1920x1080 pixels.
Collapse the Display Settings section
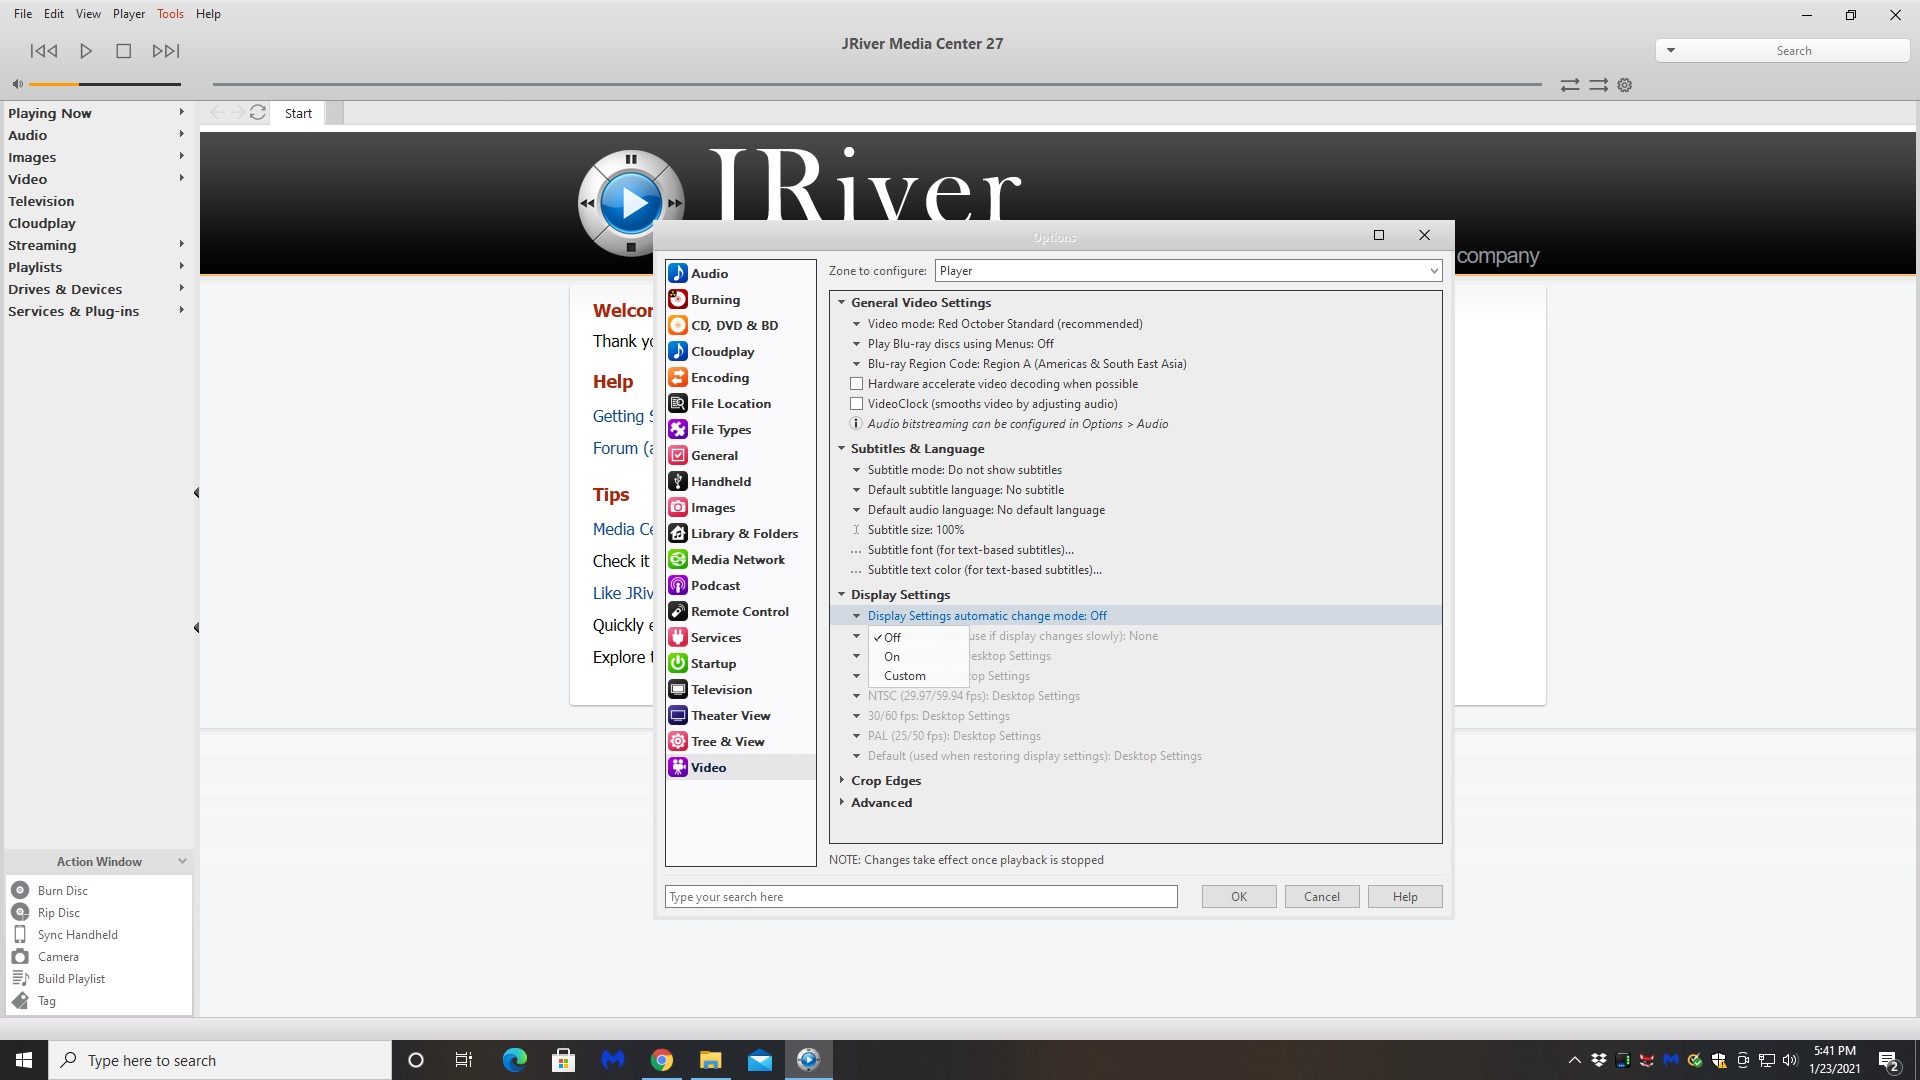[x=842, y=594]
